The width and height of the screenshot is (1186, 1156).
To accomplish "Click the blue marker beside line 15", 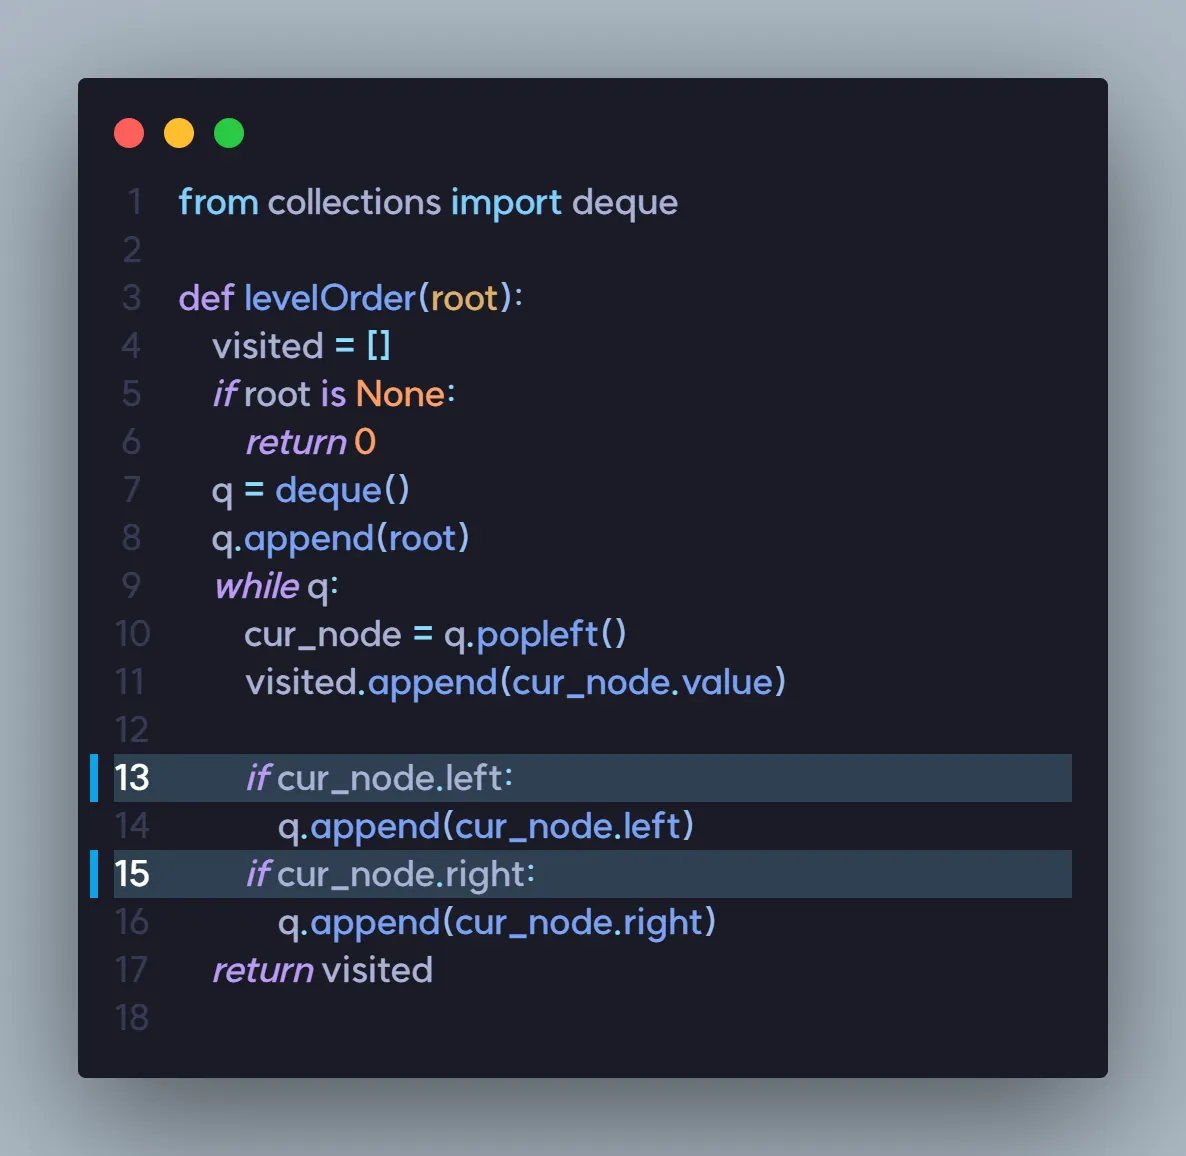I will [x=94, y=874].
